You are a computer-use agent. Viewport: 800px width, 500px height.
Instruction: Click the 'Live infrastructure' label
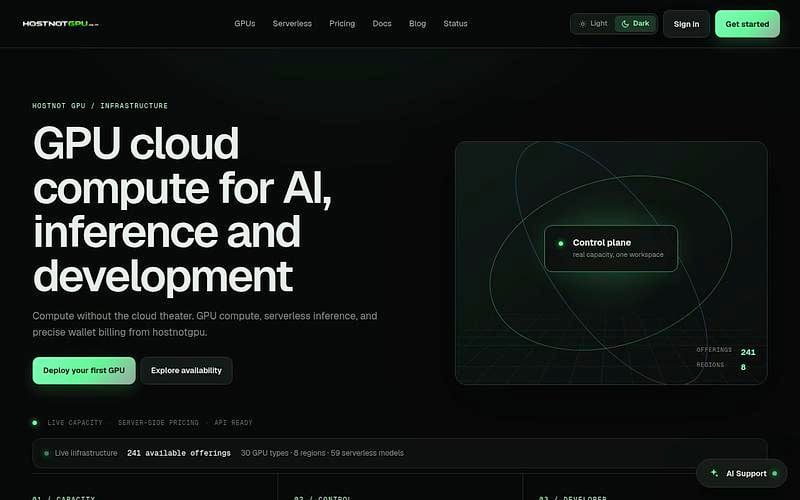coord(86,453)
